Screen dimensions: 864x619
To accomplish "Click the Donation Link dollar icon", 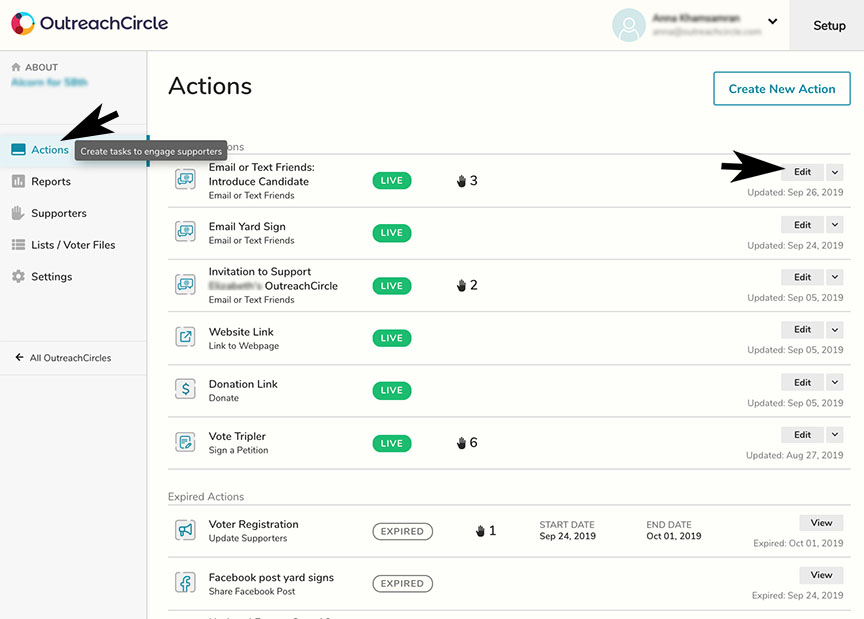I will 185,389.
